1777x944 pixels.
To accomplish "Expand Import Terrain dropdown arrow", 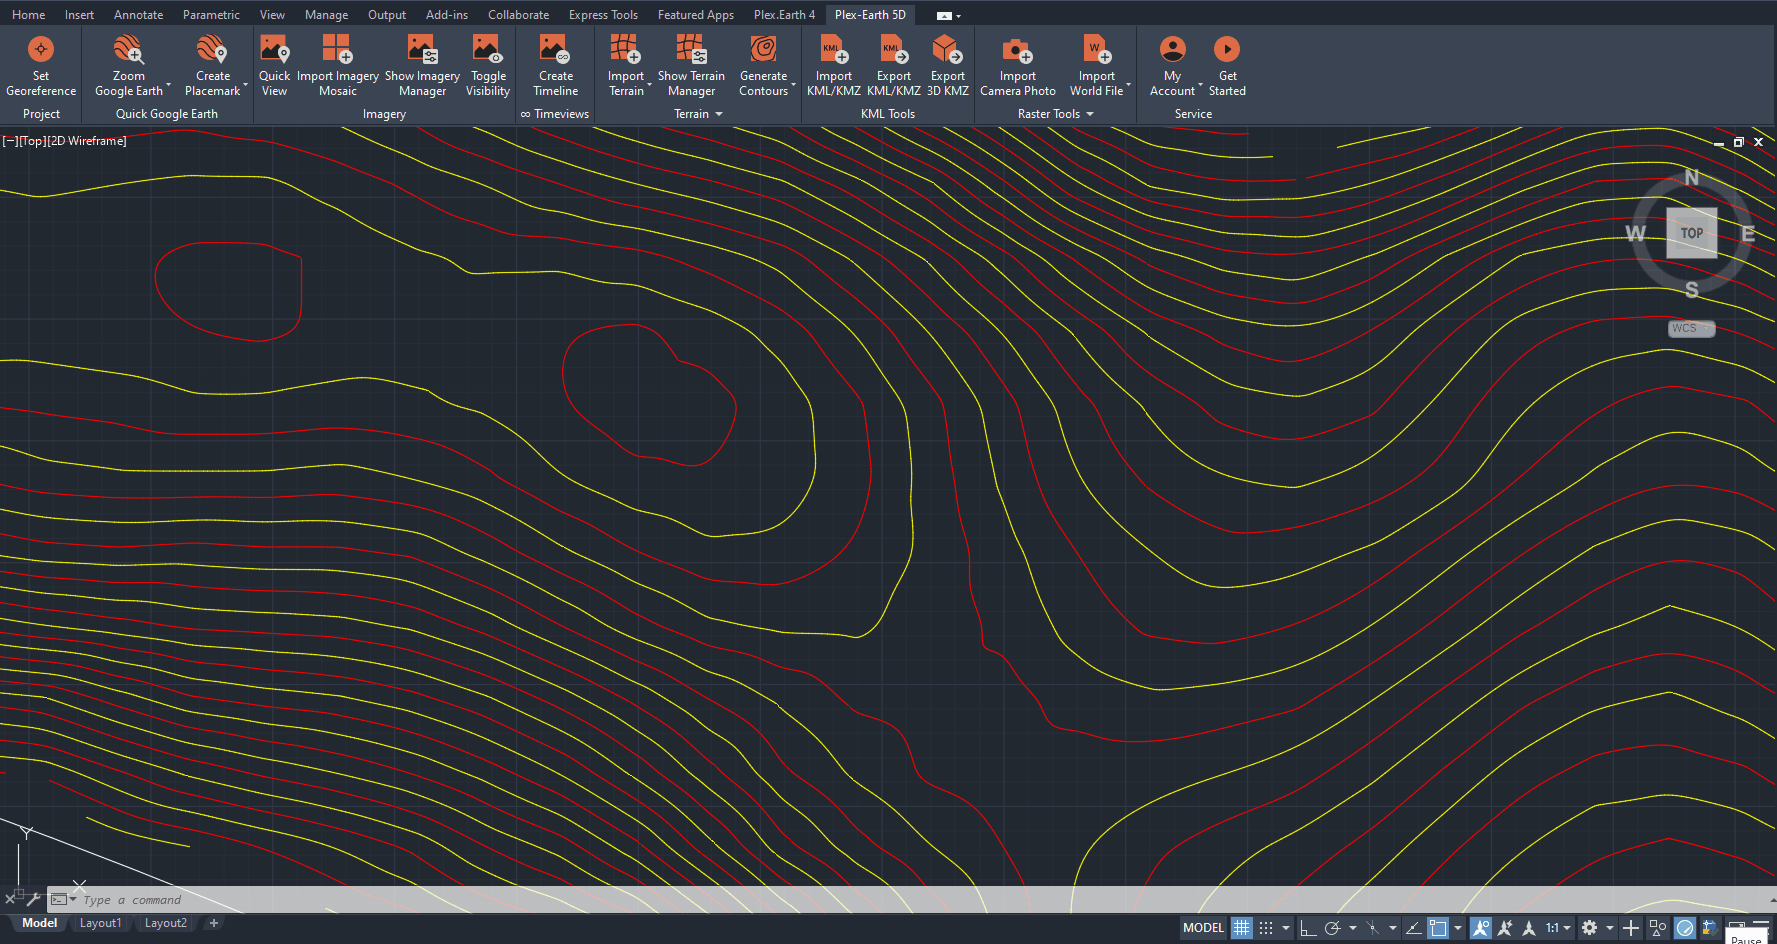I will tap(650, 85).
